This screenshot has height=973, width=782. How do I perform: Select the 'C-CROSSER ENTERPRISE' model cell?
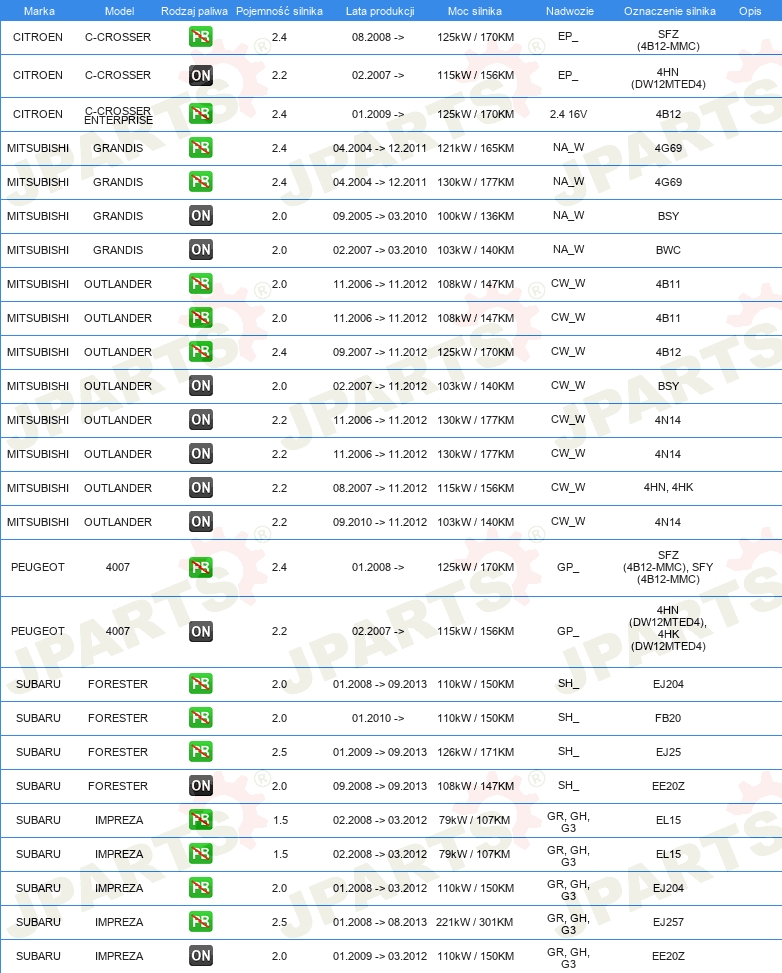click(x=118, y=115)
